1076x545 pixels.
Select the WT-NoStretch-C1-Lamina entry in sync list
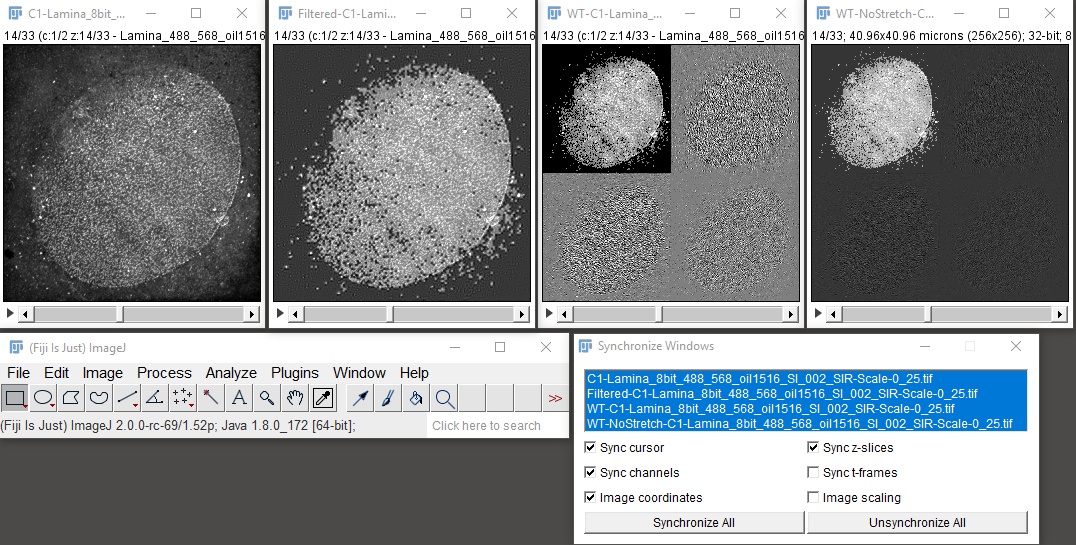coord(806,424)
